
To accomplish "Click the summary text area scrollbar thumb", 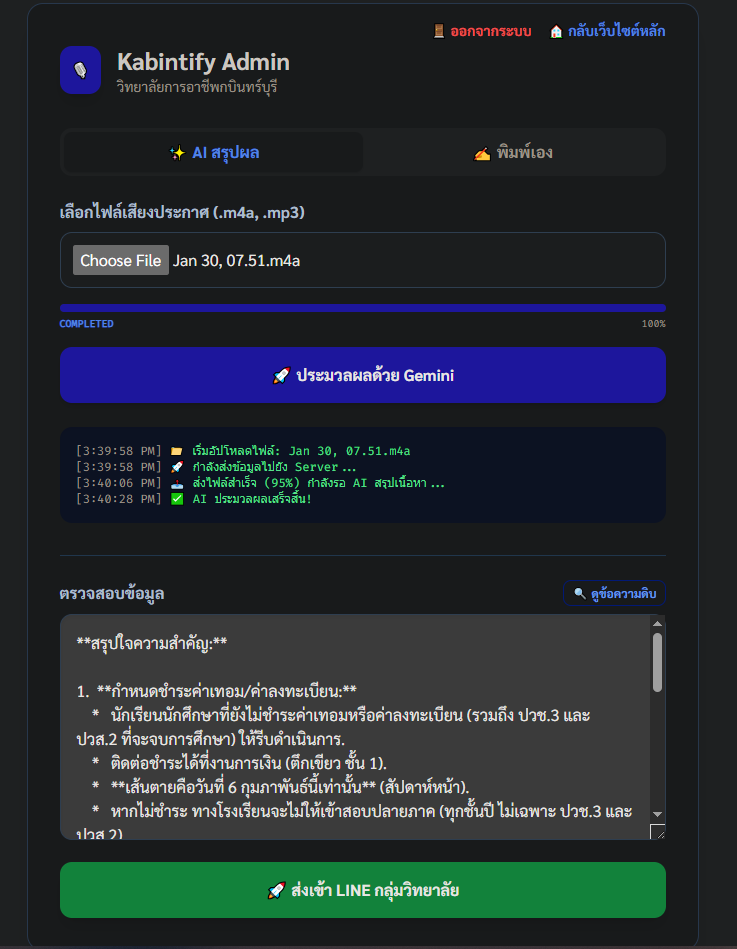I will (657, 662).
